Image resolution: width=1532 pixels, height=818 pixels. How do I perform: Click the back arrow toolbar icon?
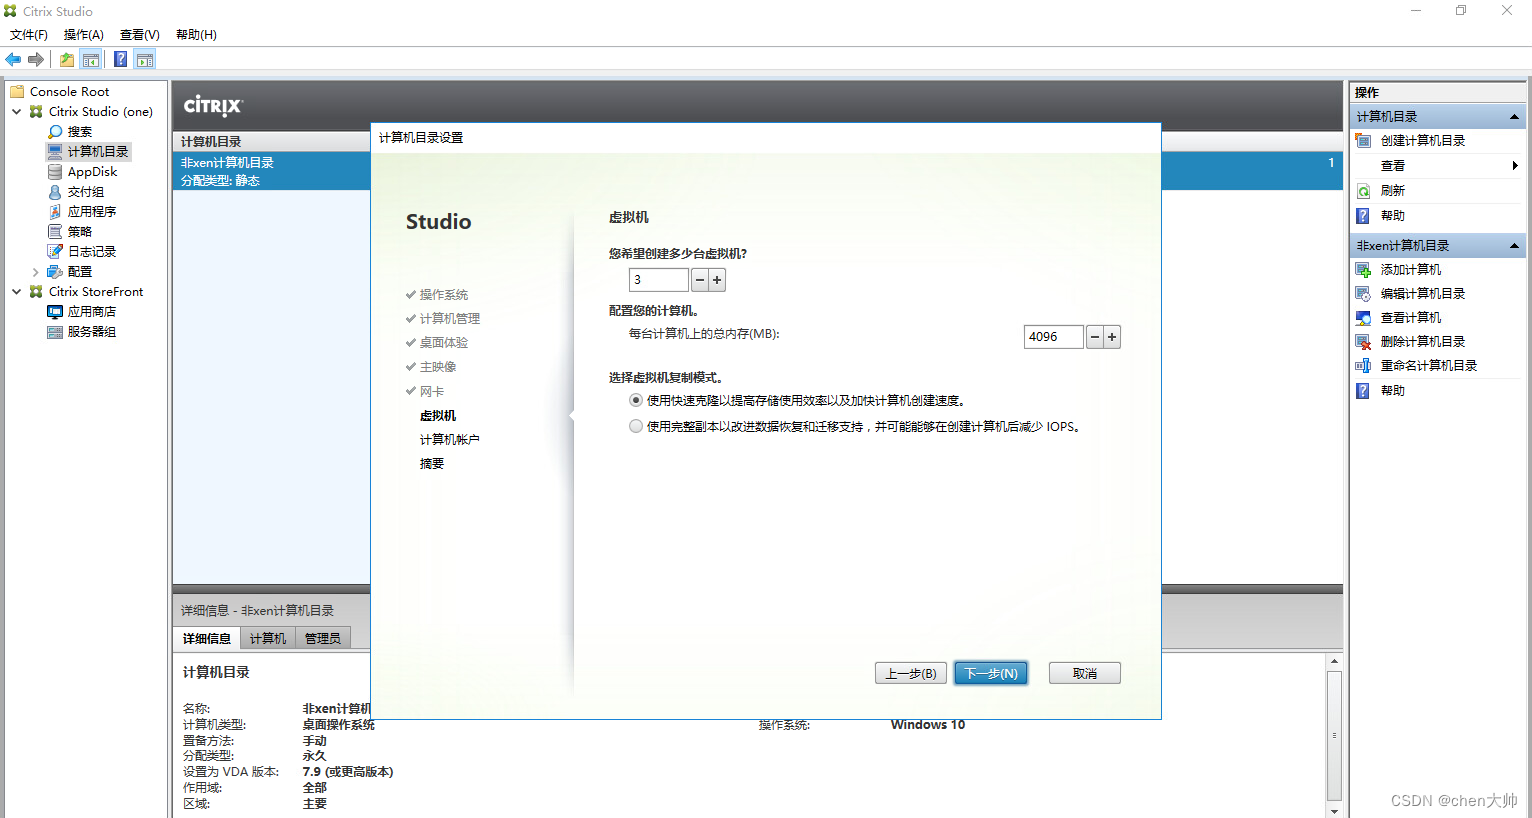pos(13,60)
